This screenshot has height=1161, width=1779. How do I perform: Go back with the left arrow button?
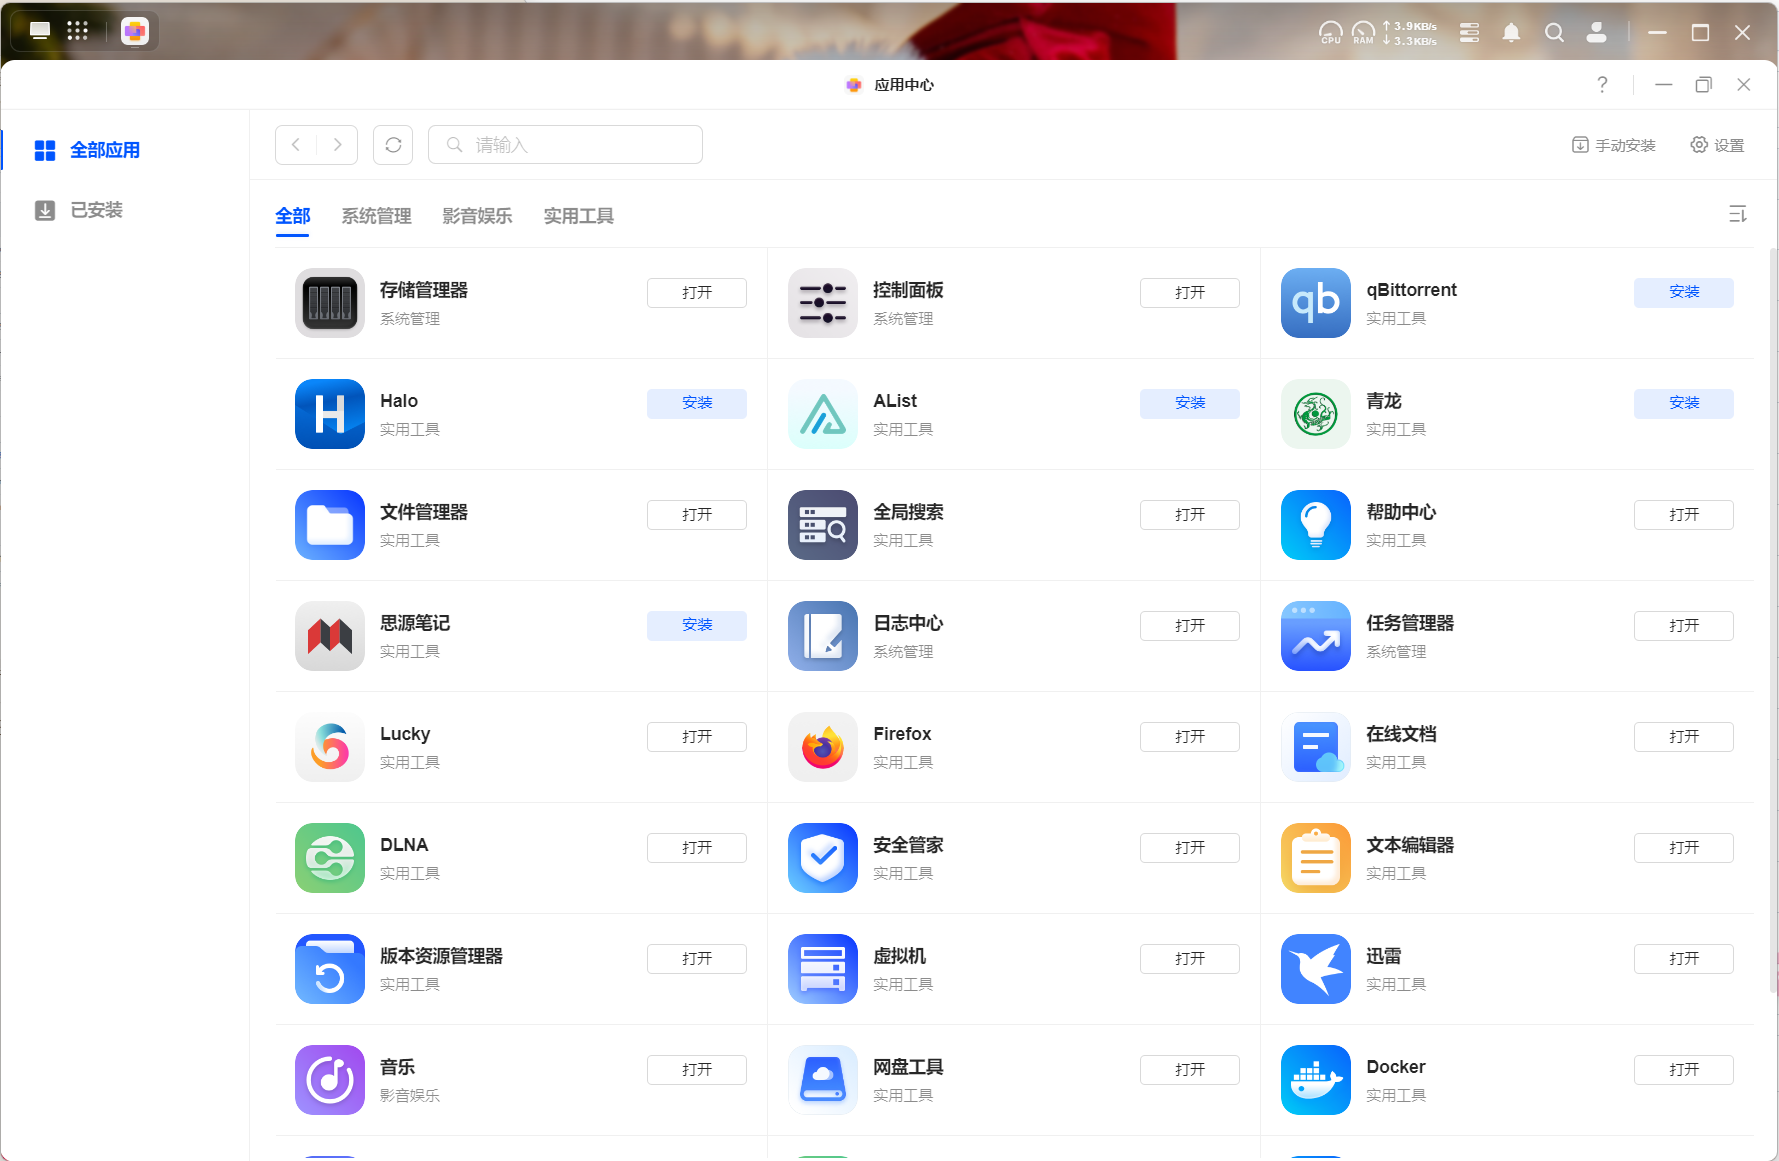coord(296,145)
